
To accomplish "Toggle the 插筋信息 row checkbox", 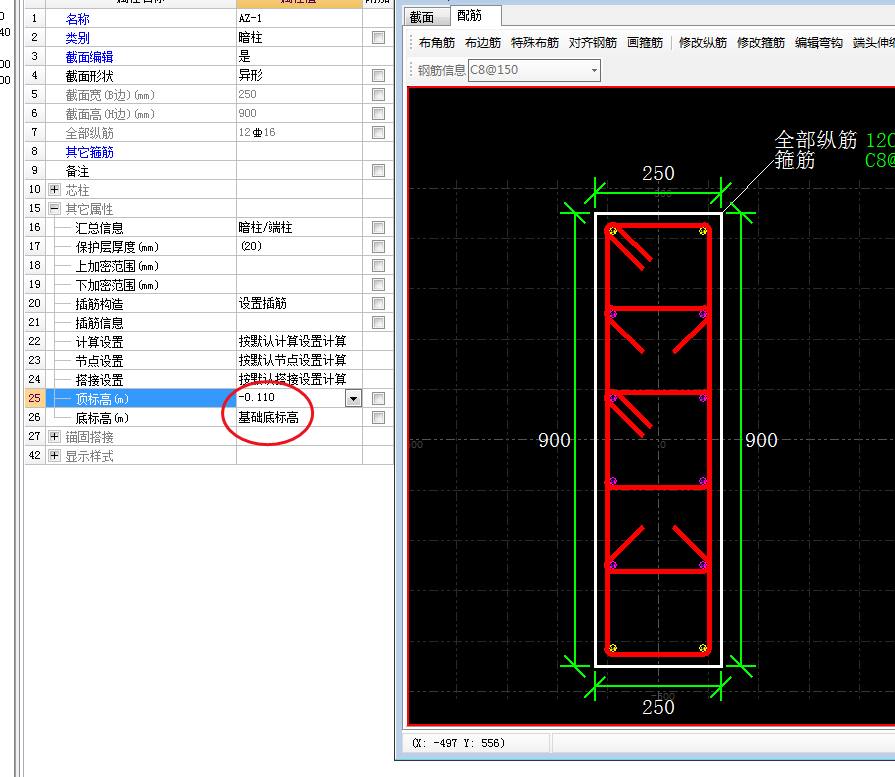I will tap(378, 323).
